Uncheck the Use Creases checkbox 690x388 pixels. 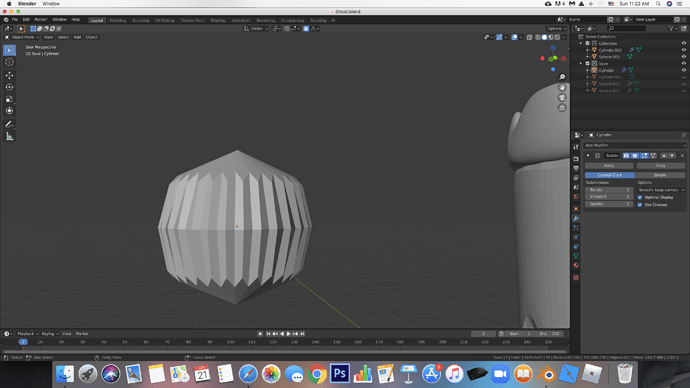pyautogui.click(x=640, y=205)
